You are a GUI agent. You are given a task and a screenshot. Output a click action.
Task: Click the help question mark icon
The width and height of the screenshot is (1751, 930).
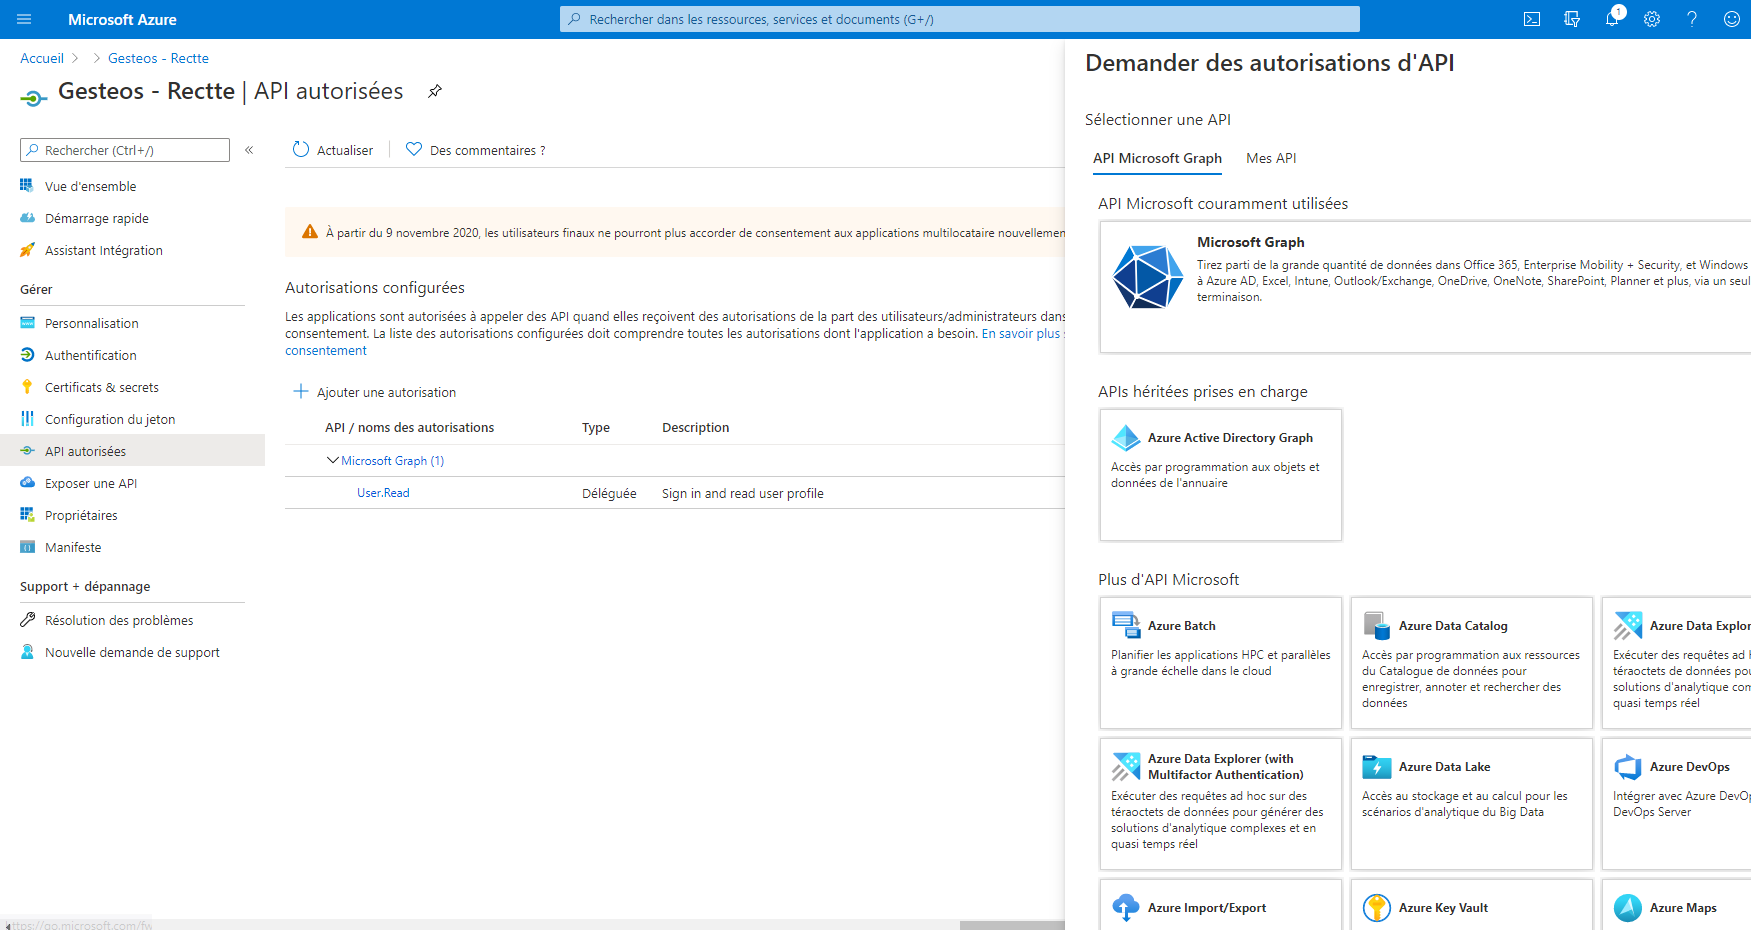[1691, 19]
